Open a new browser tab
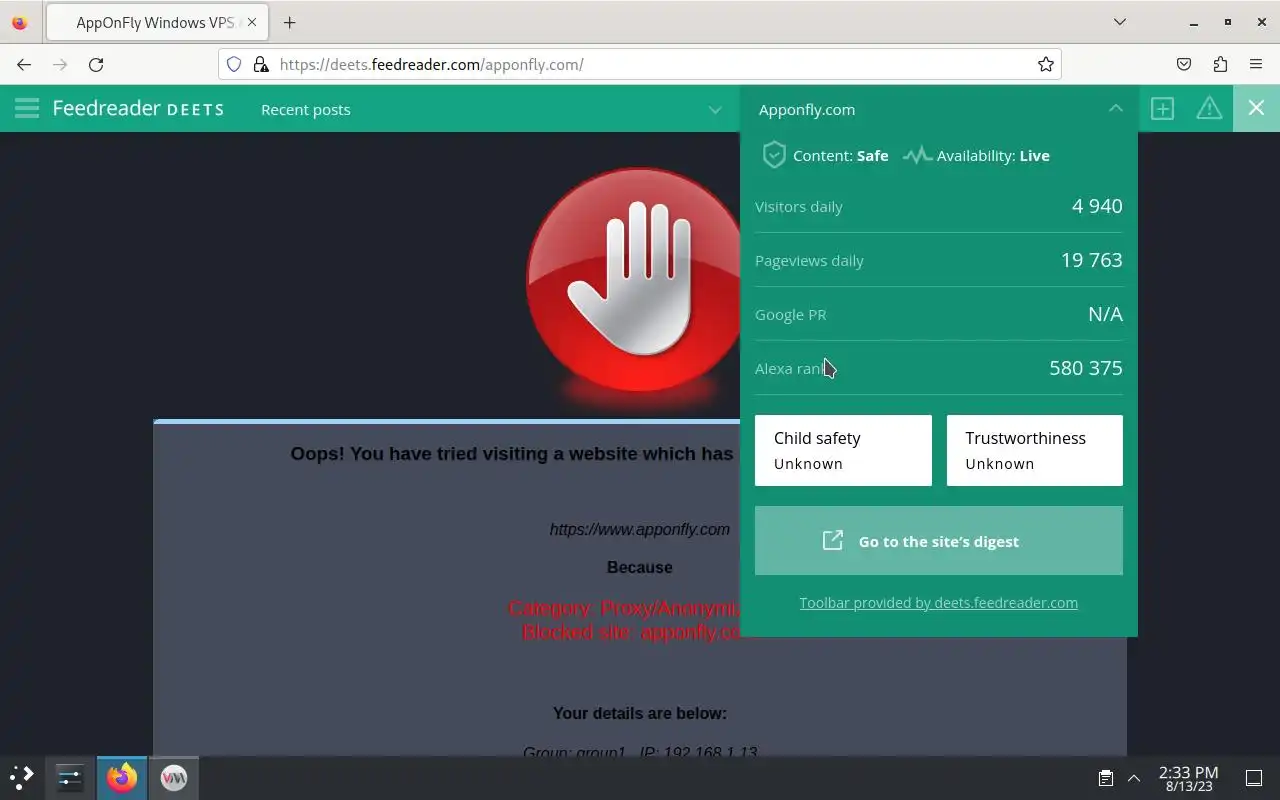The width and height of the screenshot is (1280, 800). (290, 22)
